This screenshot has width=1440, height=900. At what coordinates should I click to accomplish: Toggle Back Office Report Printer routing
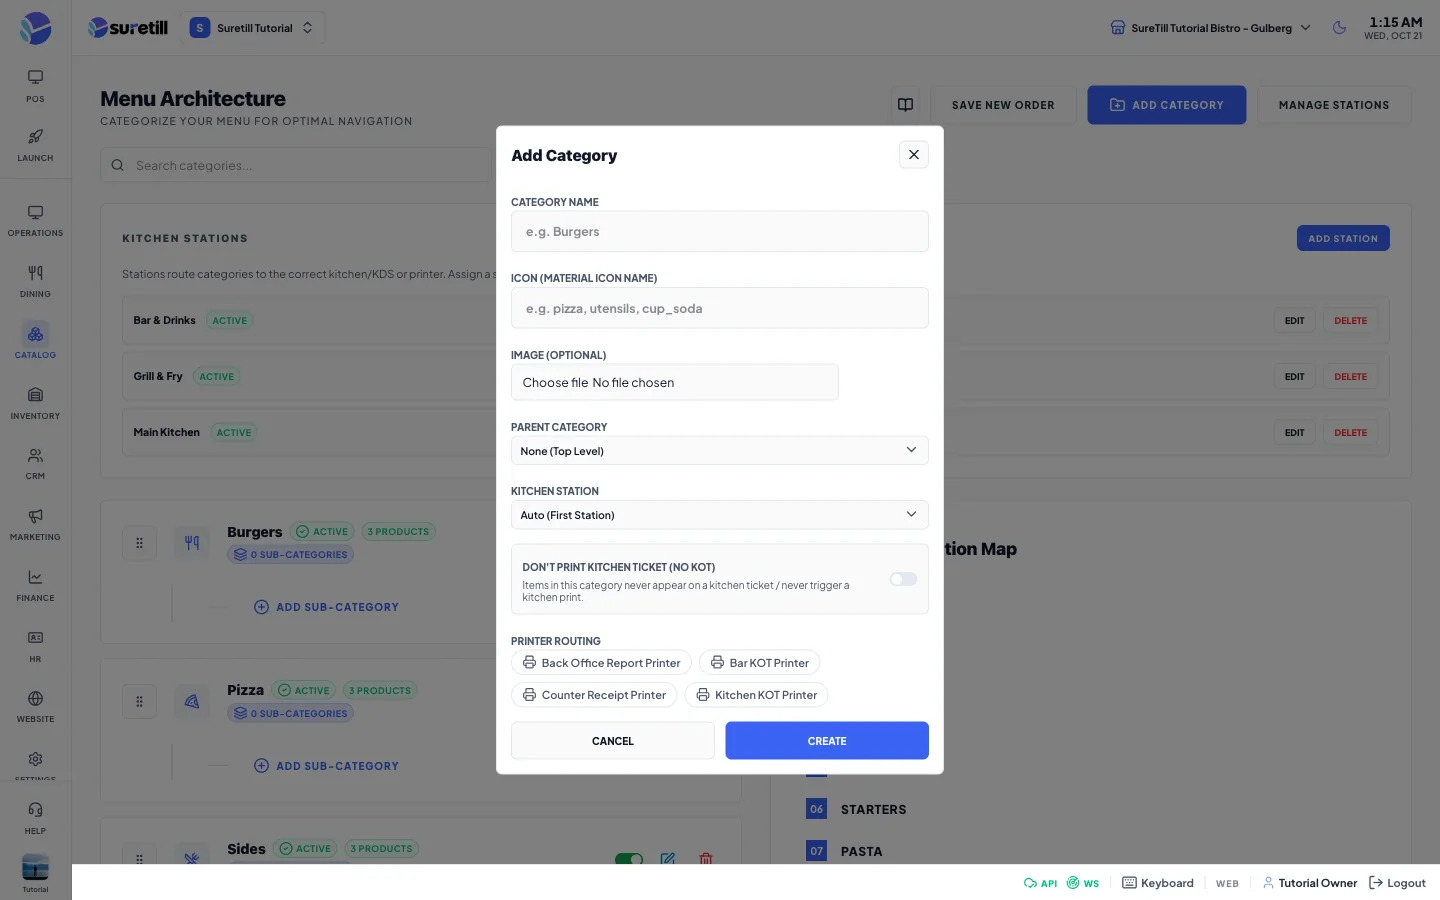point(601,663)
